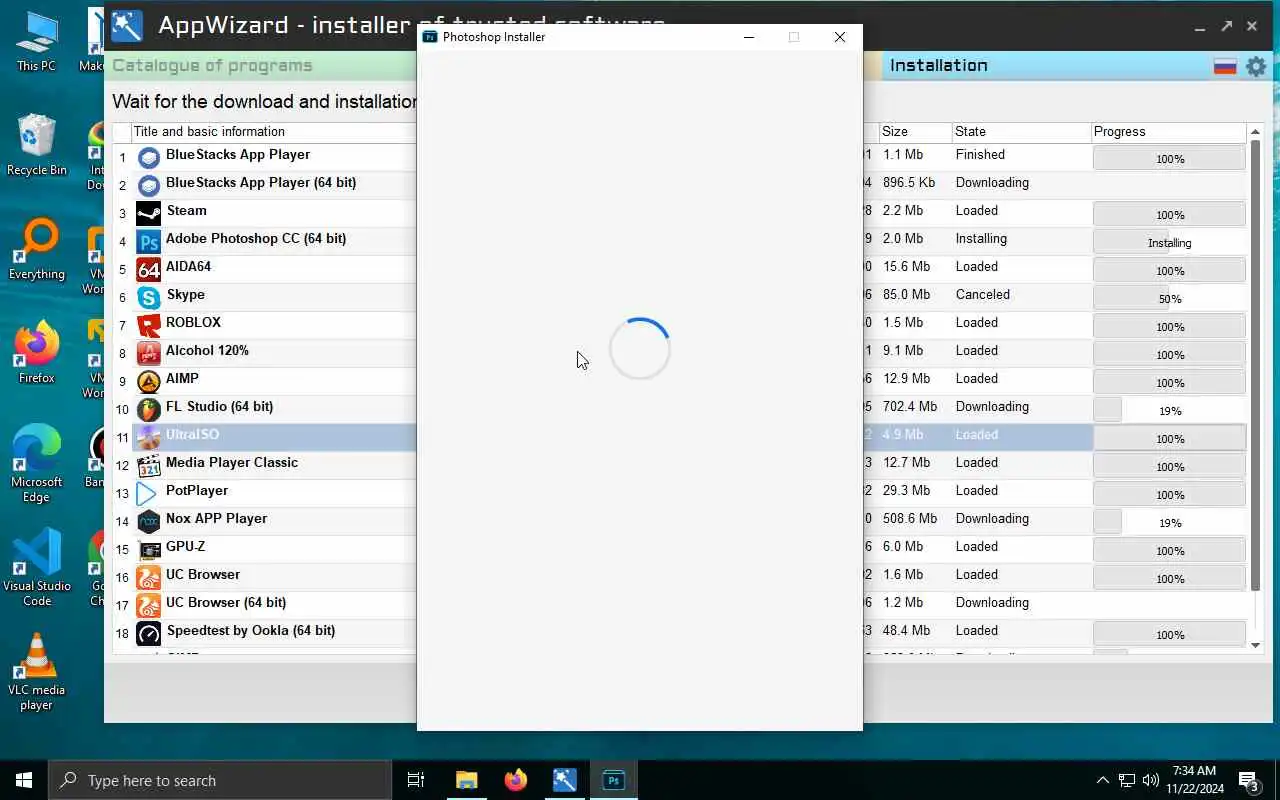
Task: Select the PotPlayer row title
Action: click(x=197, y=491)
